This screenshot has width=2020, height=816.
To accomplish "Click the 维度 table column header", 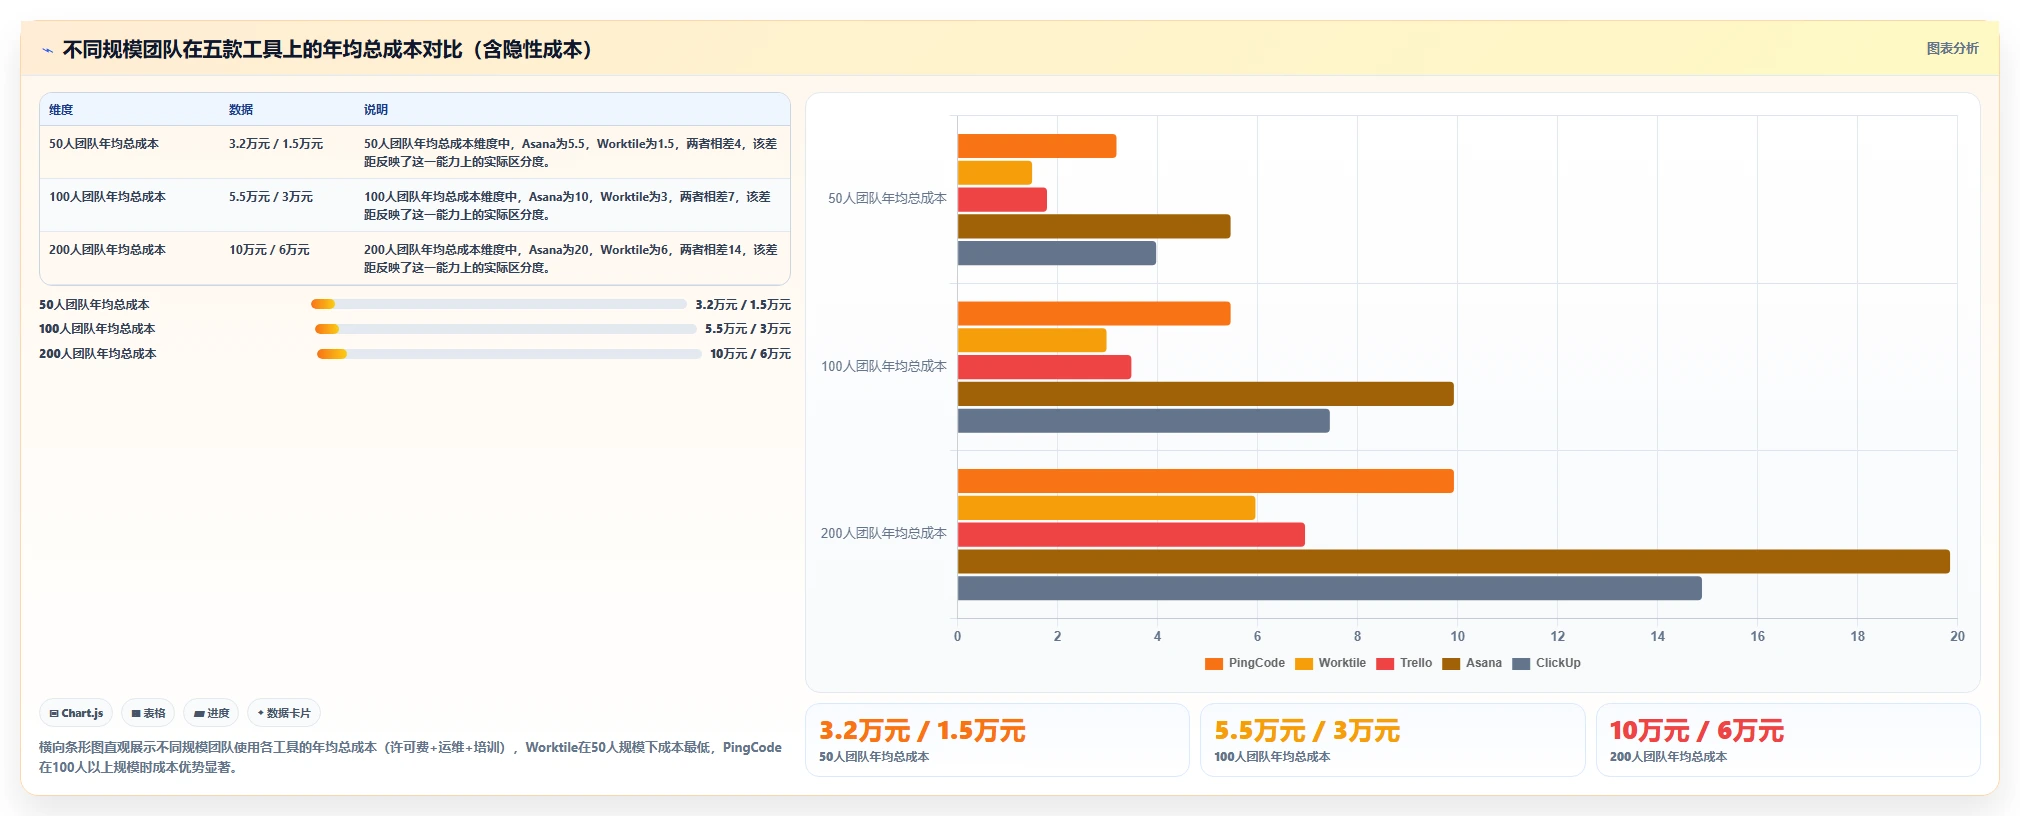I will [61, 110].
